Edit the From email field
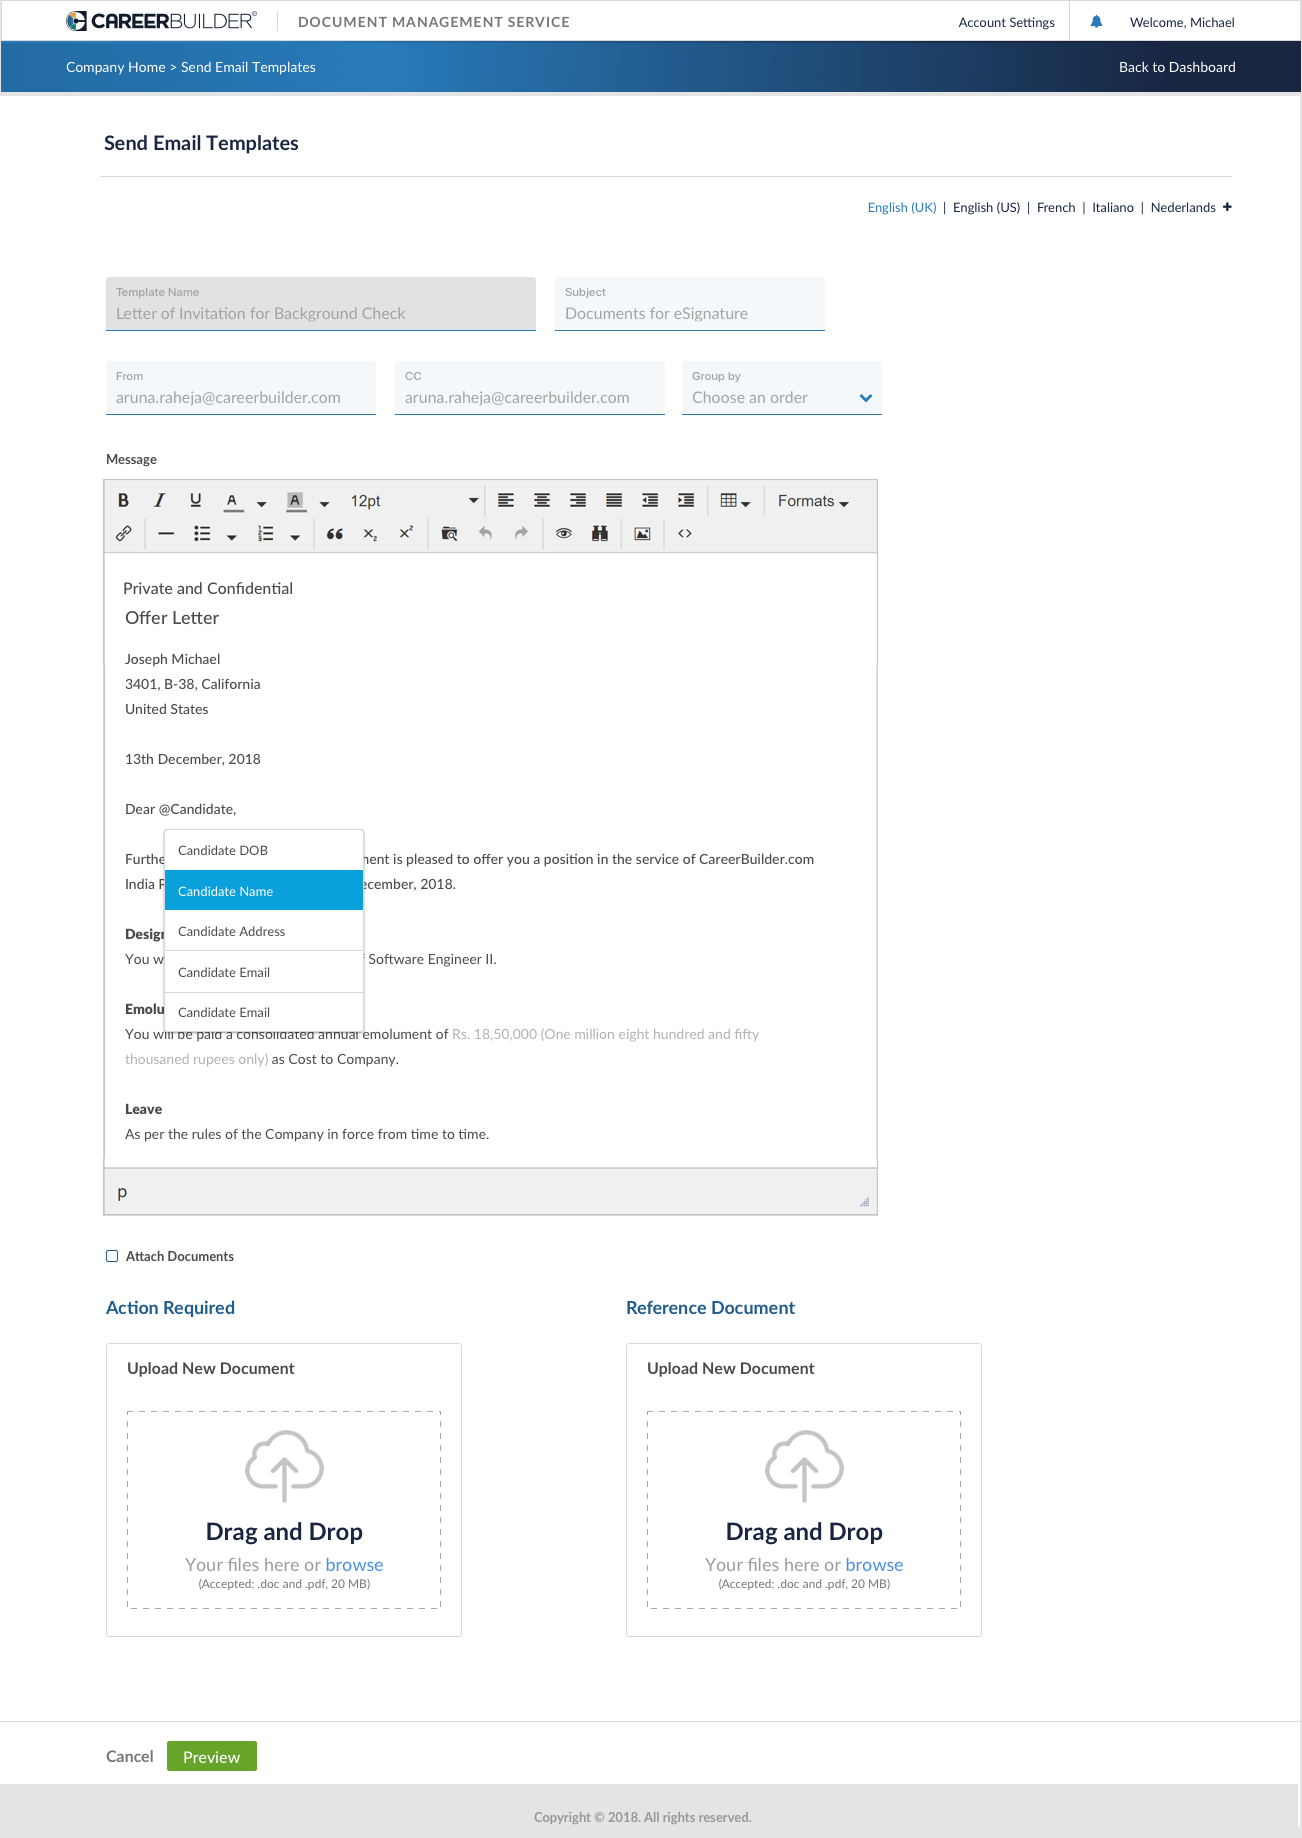This screenshot has width=1302, height=1838. (x=241, y=388)
